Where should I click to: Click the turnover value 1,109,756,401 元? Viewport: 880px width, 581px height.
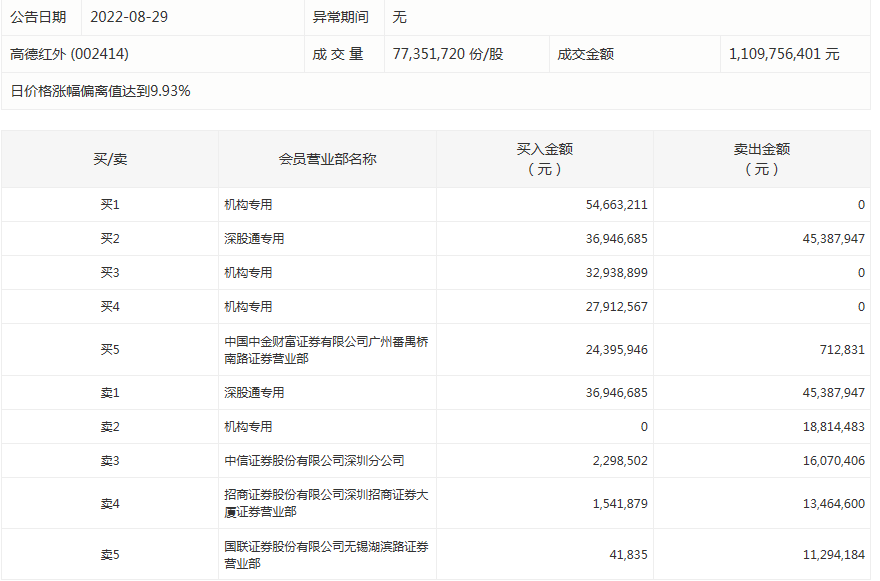click(x=783, y=54)
